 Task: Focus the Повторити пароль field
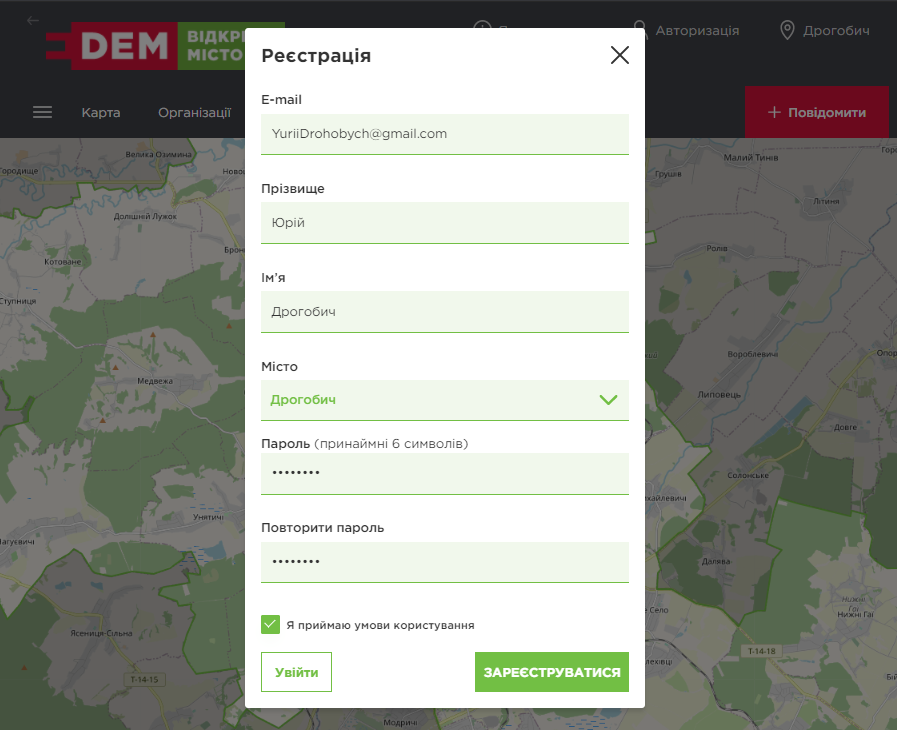pos(444,562)
